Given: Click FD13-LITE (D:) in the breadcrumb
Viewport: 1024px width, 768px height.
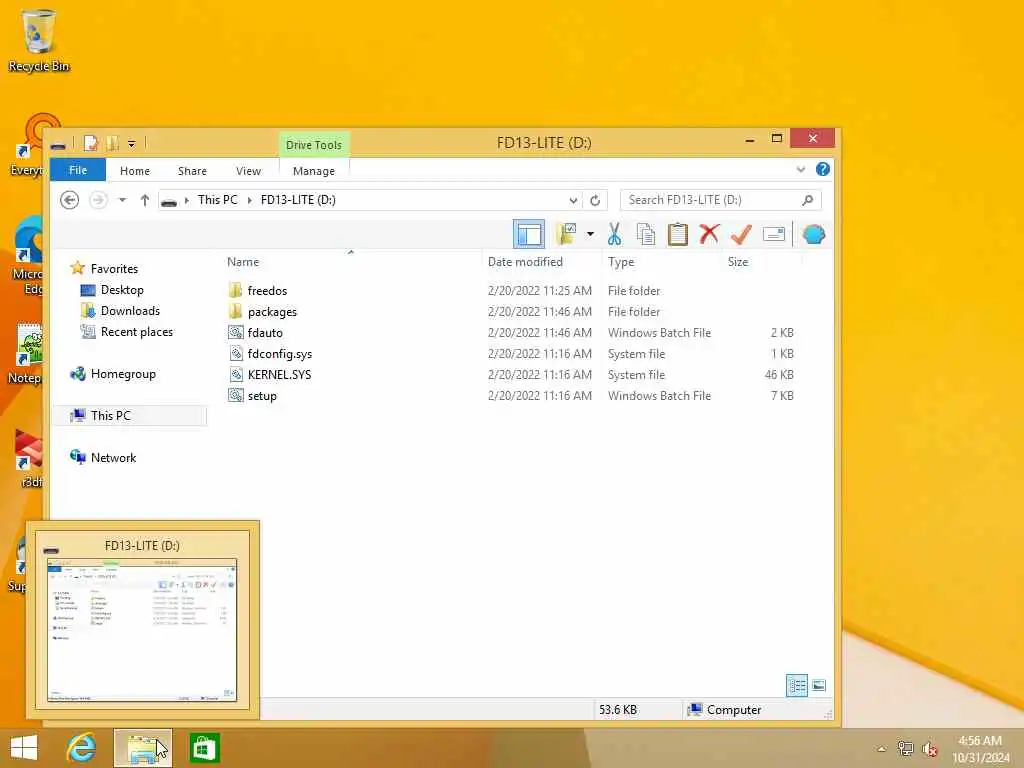Looking at the screenshot, I should [x=298, y=200].
